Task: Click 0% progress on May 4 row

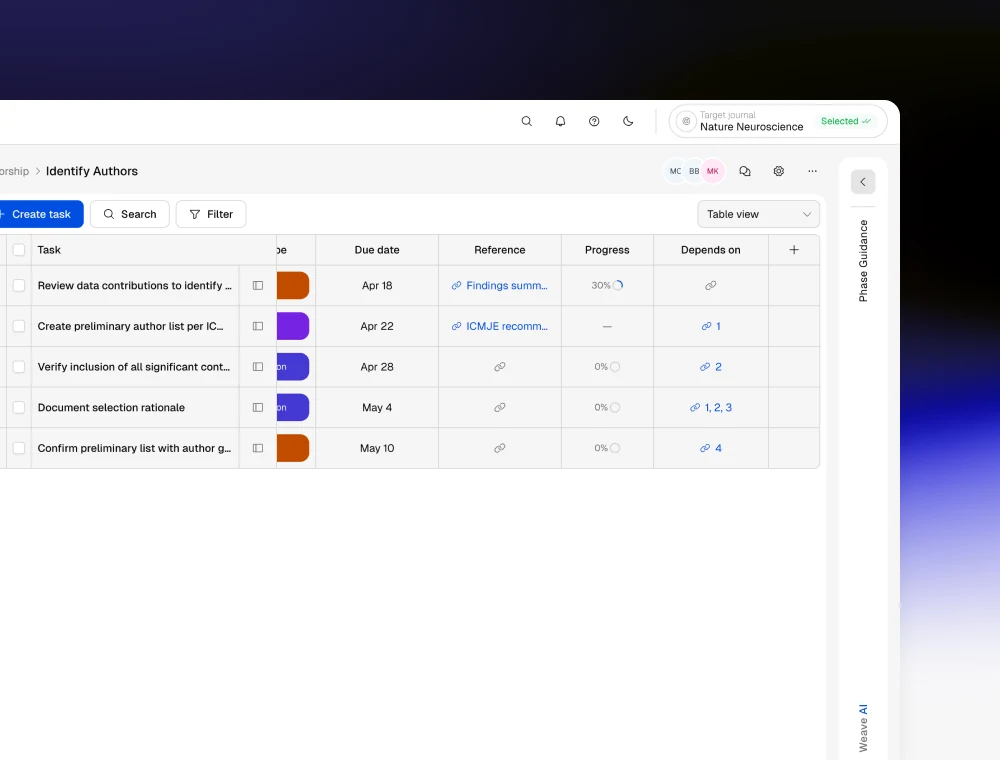Action: (607, 407)
